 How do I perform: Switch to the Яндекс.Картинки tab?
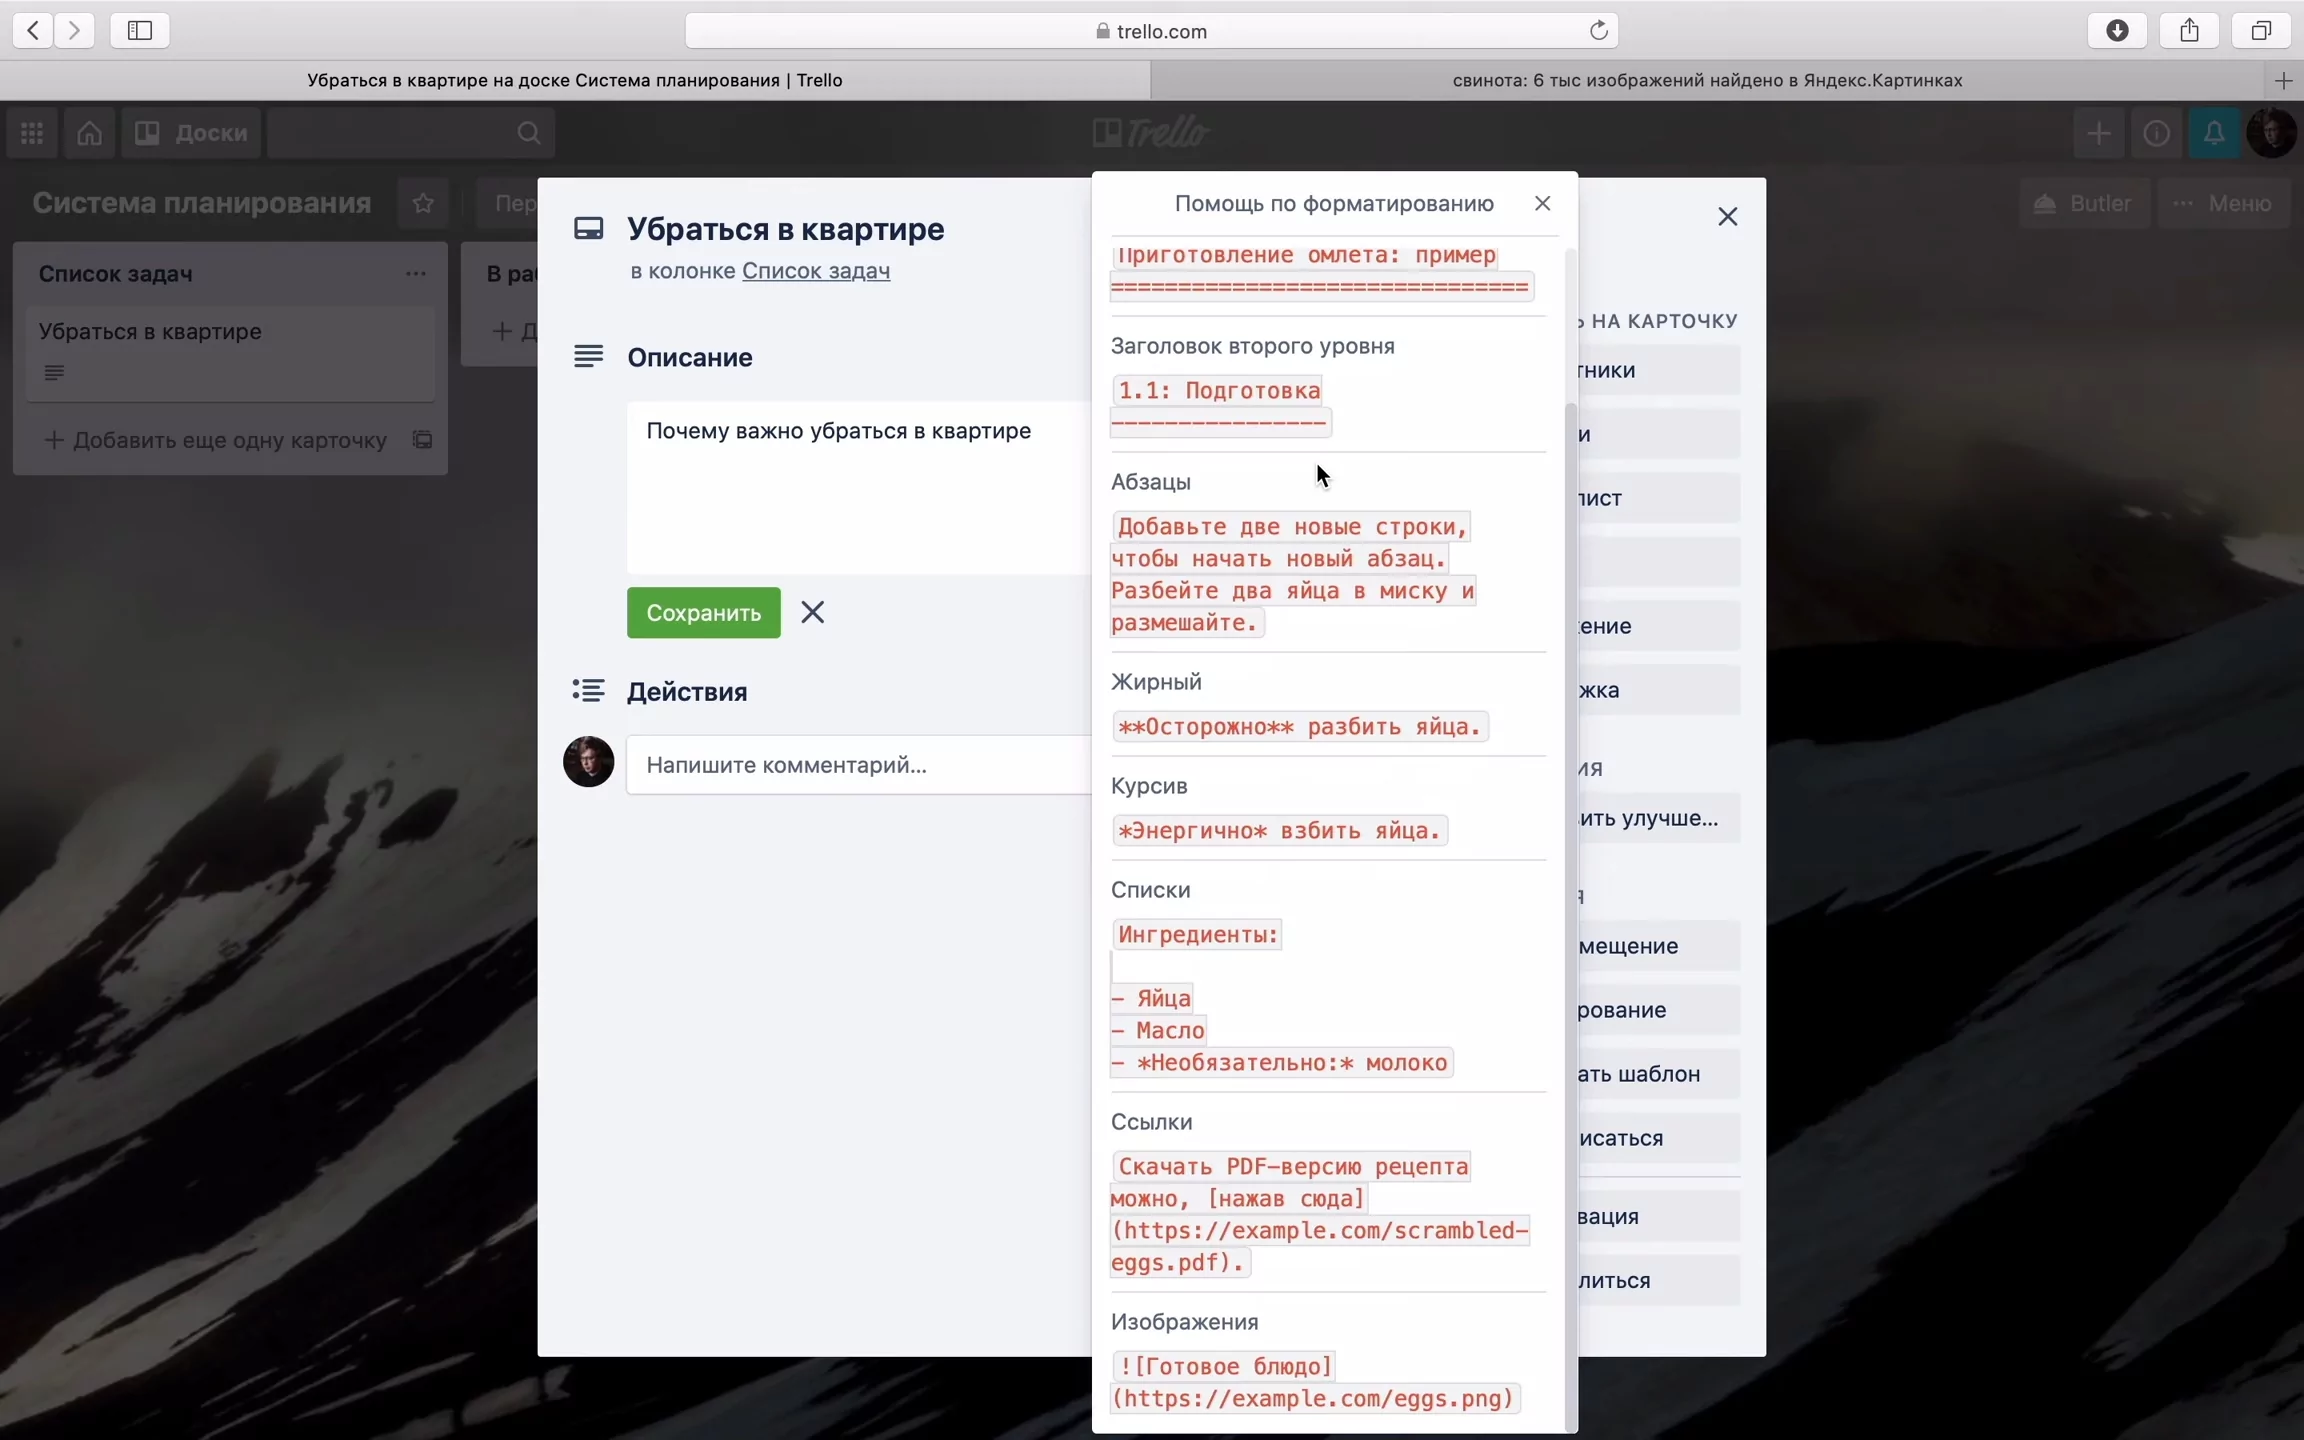[1707, 80]
